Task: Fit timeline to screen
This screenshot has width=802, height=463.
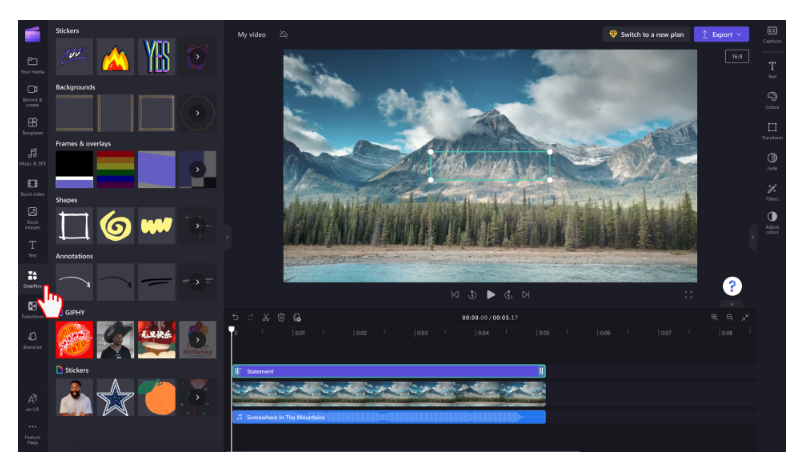Action: pos(745,317)
